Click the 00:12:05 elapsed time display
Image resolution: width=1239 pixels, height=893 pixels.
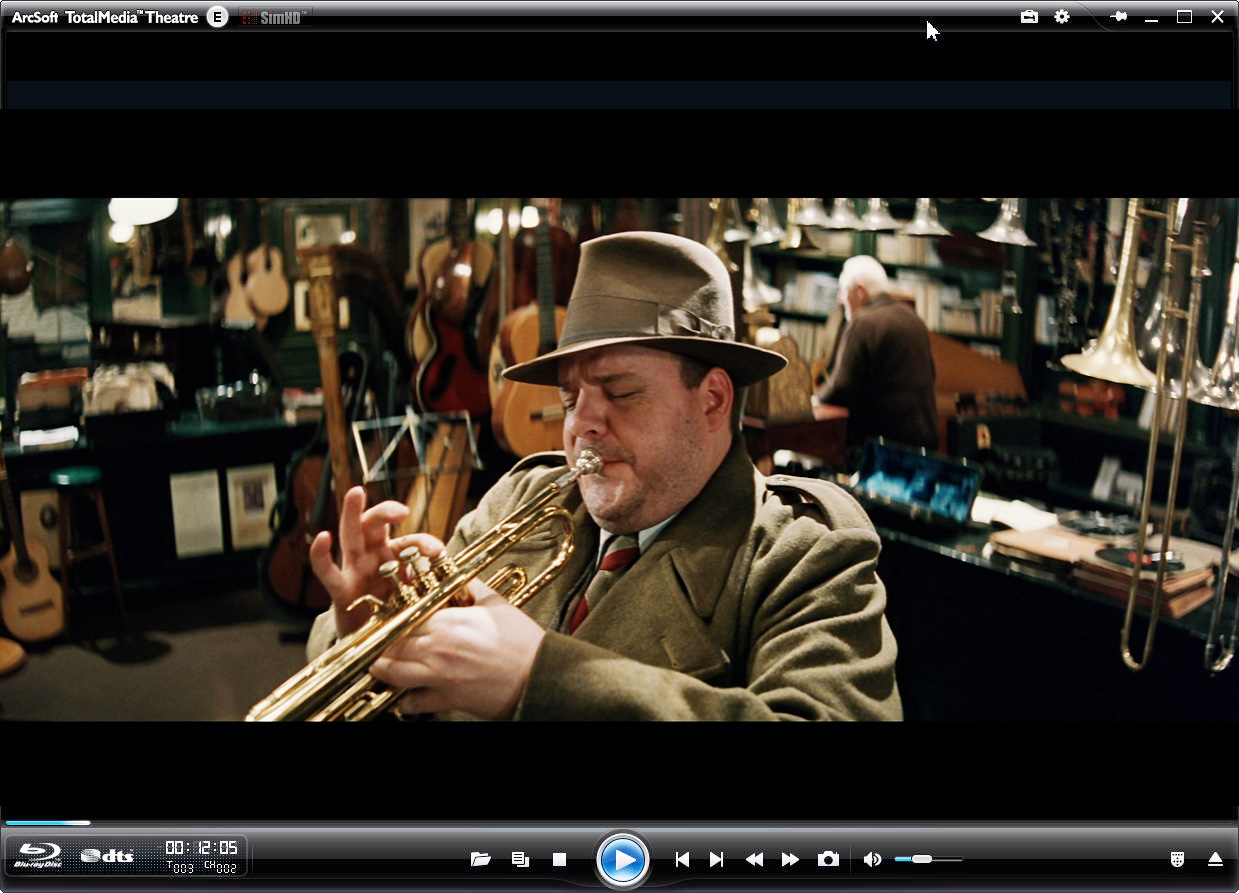(x=202, y=848)
